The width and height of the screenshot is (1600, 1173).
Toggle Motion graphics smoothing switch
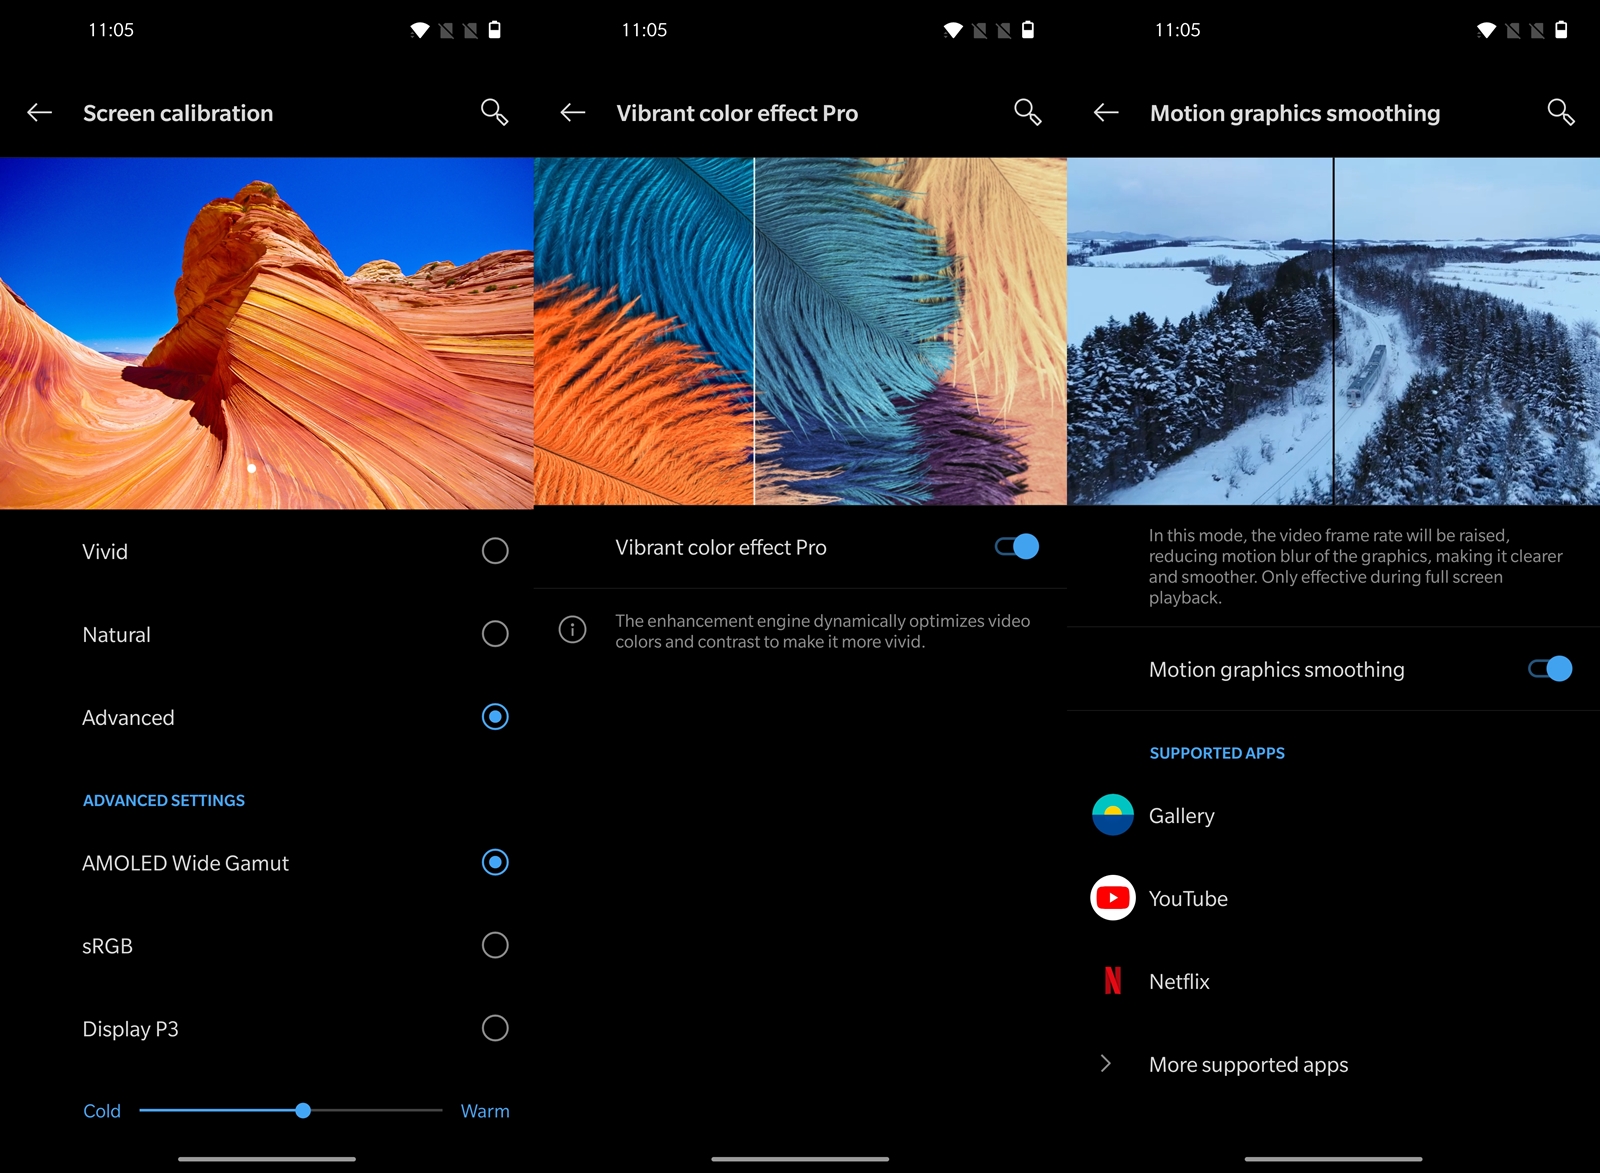(1550, 669)
